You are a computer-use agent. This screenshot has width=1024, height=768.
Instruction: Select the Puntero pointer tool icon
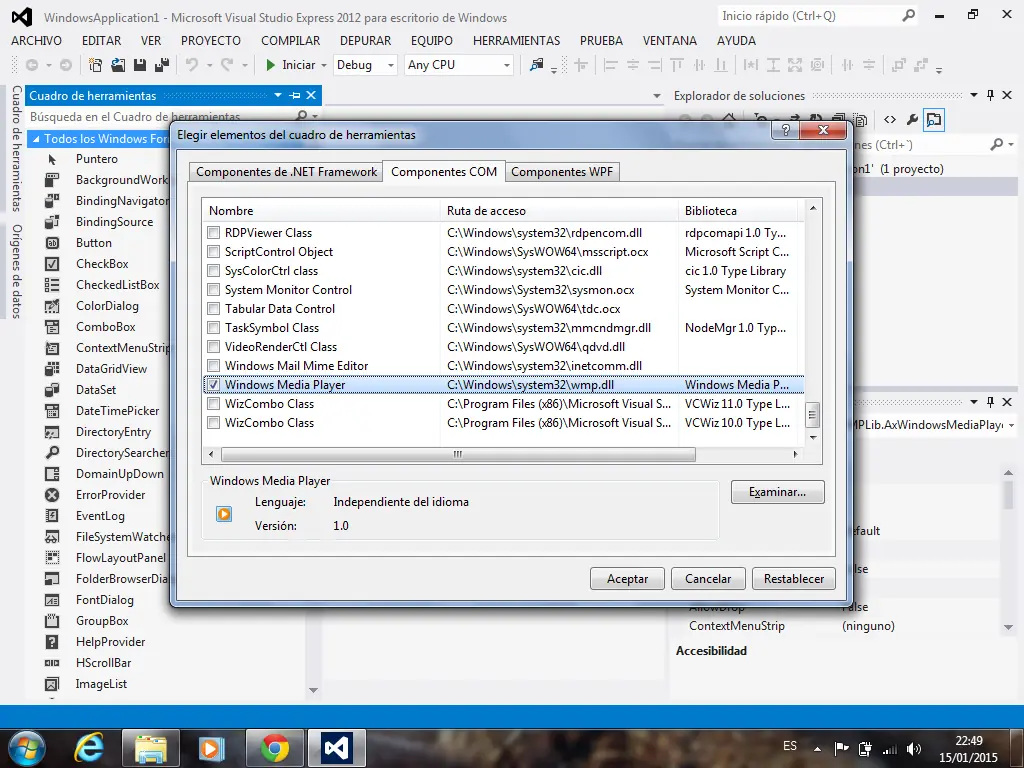pos(52,159)
